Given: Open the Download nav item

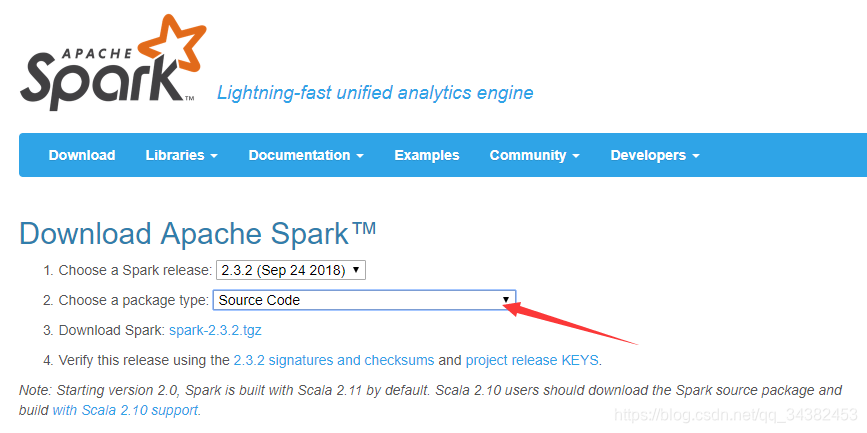Looking at the screenshot, I should 82,155.
